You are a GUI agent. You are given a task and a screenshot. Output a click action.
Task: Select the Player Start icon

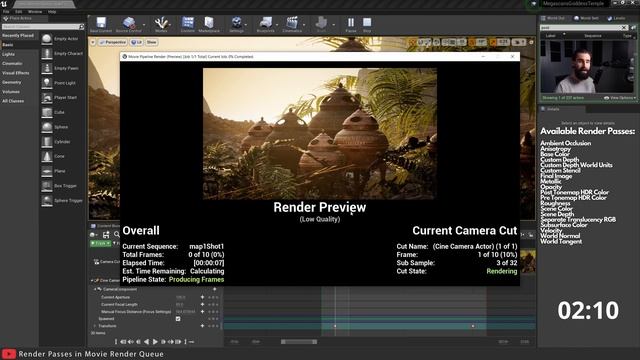click(x=47, y=98)
